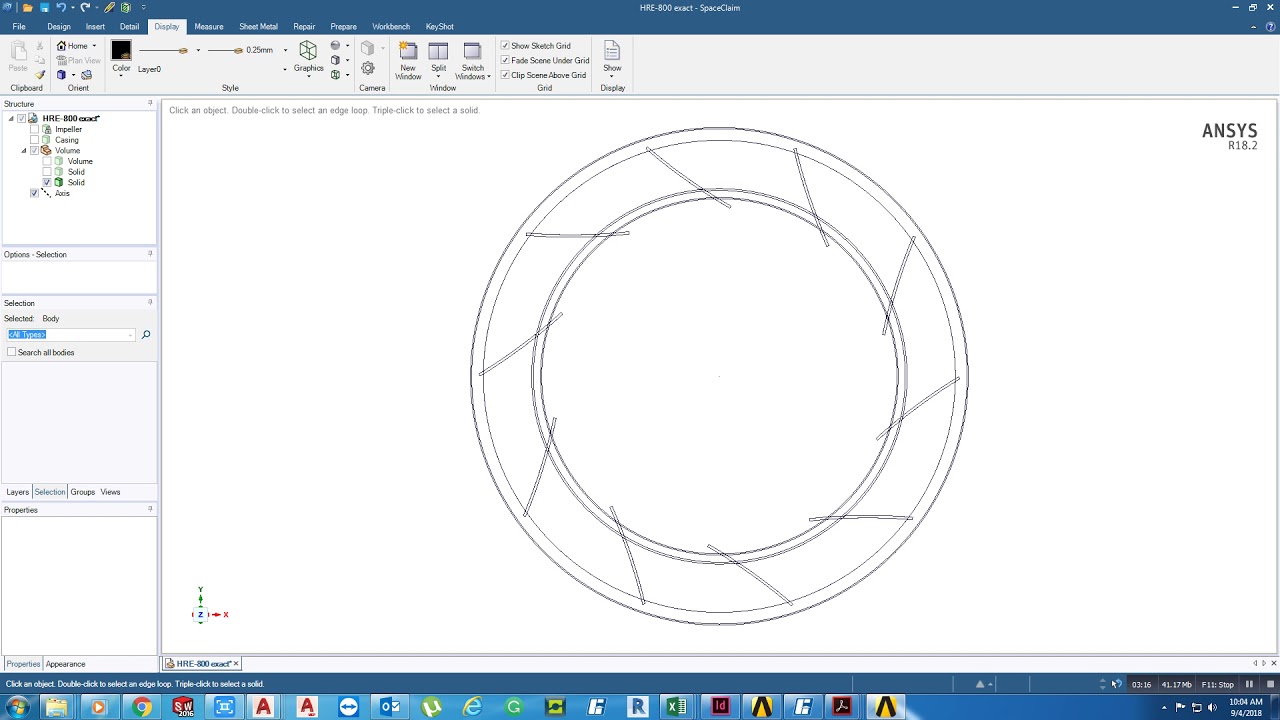Click the magnifier search icon in Selection panel
Image resolution: width=1280 pixels, height=720 pixels.
pos(146,335)
